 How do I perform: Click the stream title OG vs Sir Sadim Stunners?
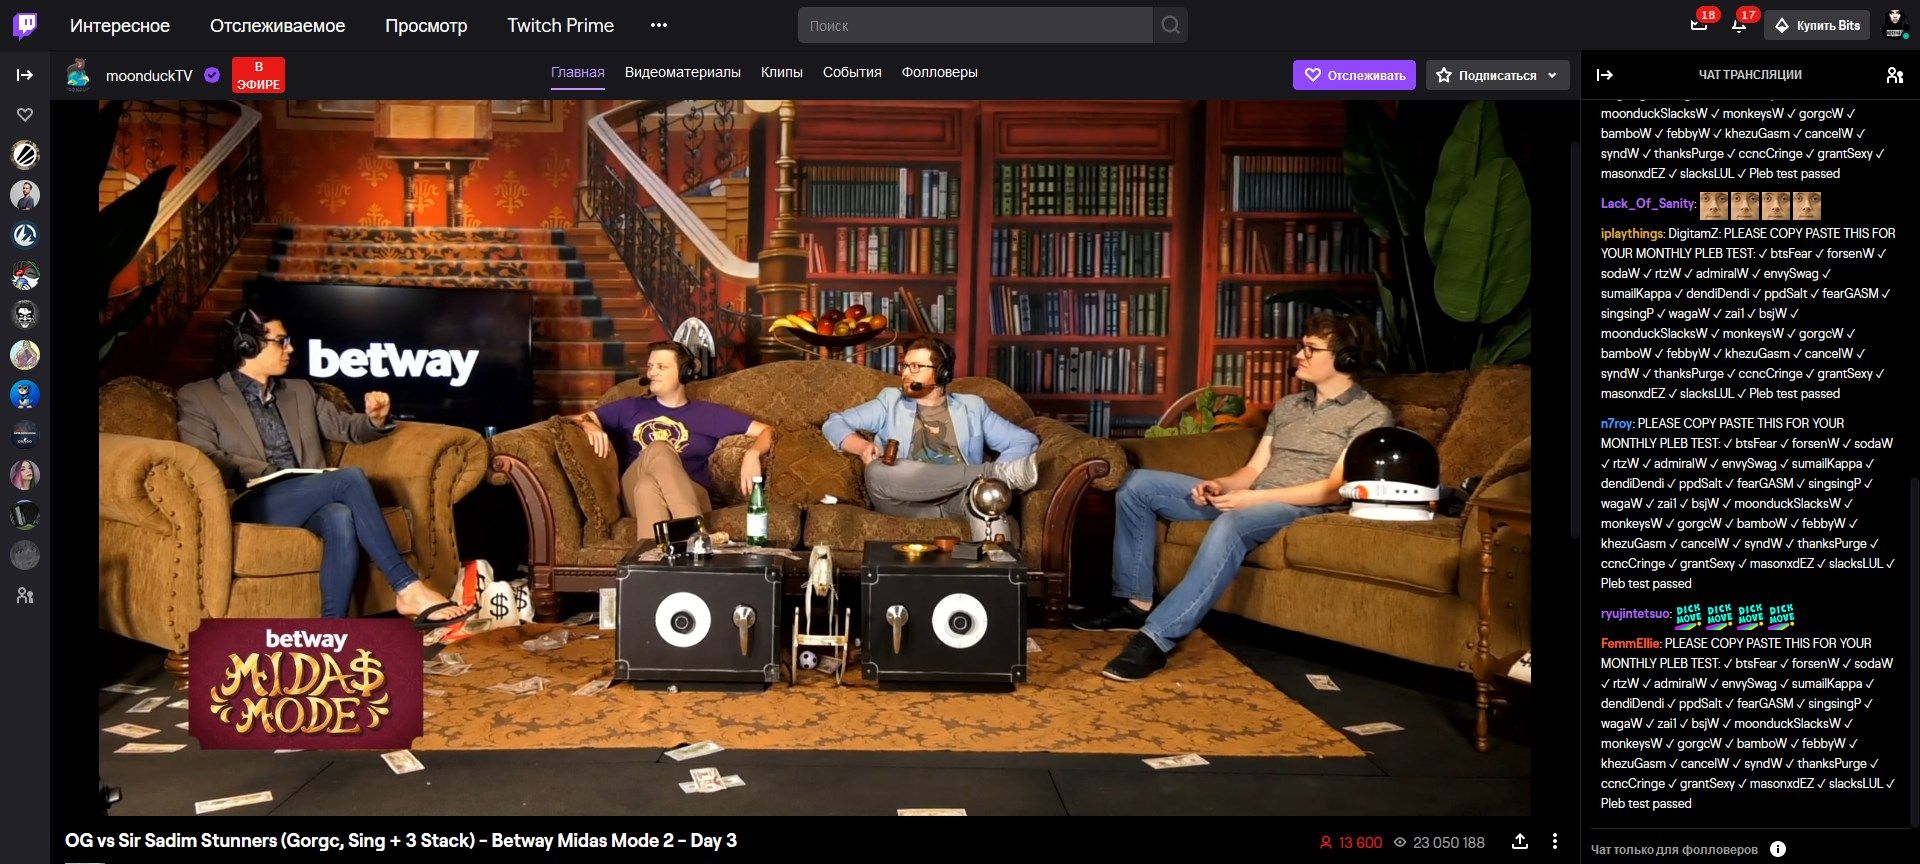401,840
